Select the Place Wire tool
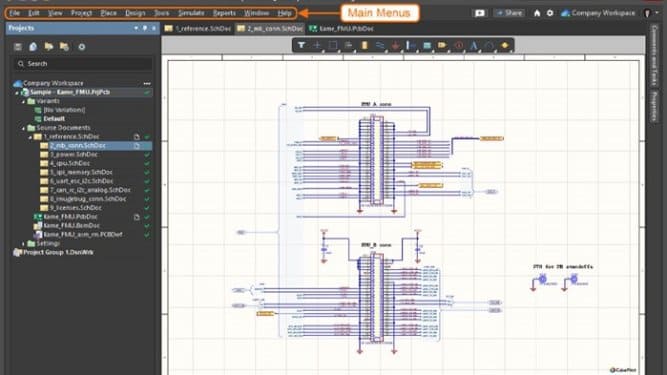 click(x=380, y=45)
